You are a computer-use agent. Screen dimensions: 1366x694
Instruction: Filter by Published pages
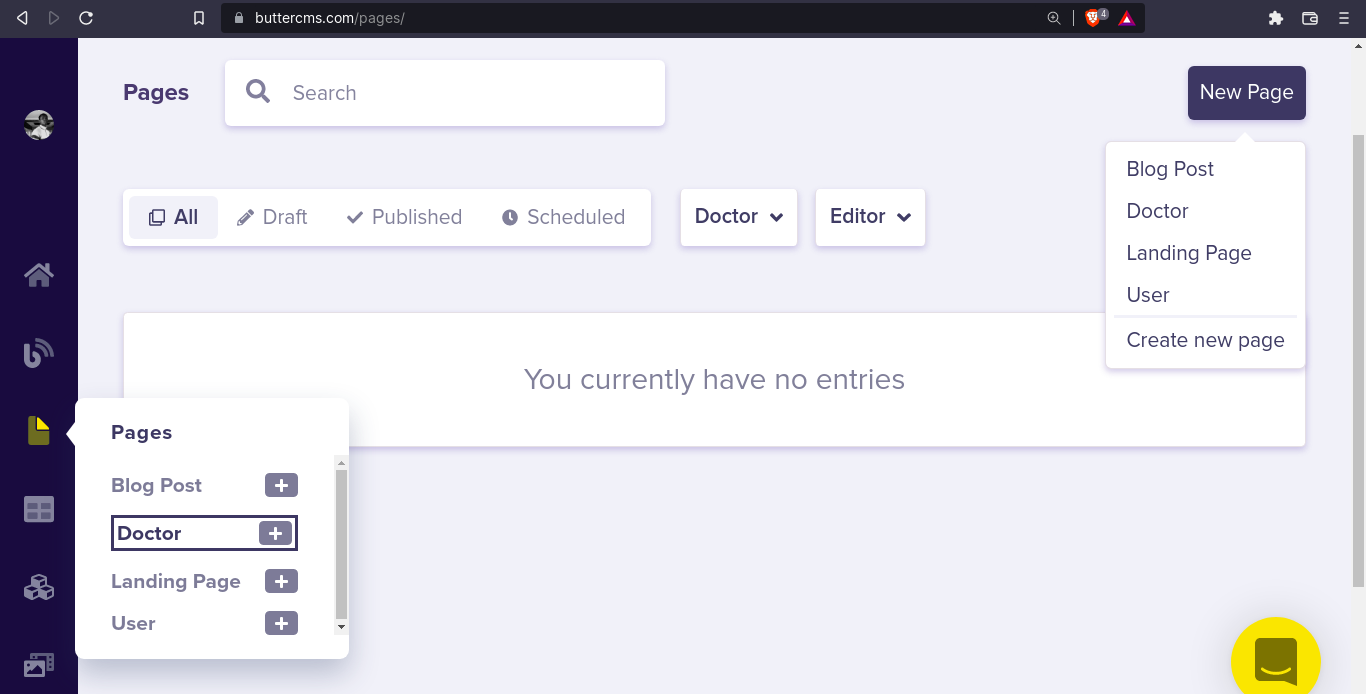404,217
